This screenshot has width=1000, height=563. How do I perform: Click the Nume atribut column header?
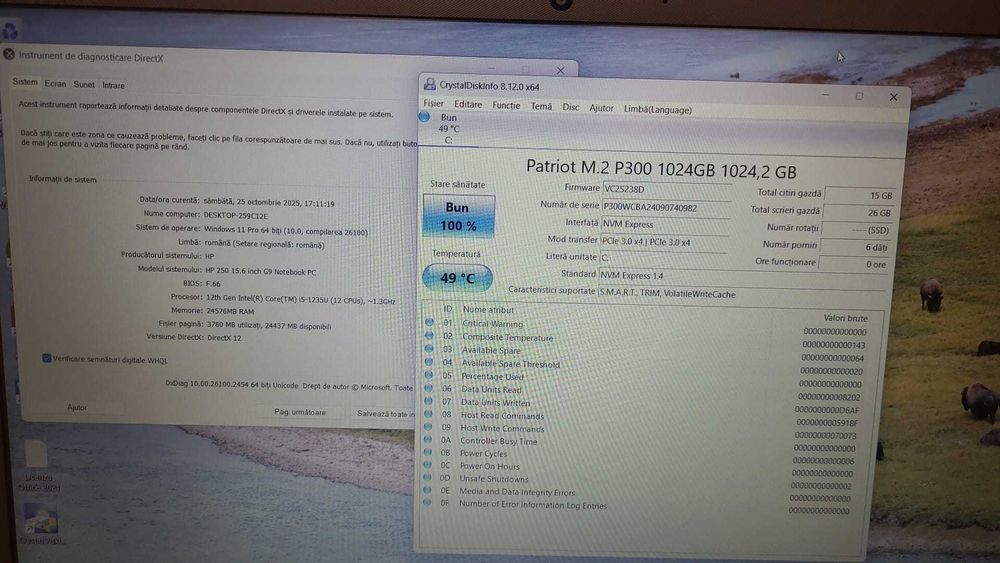(489, 310)
